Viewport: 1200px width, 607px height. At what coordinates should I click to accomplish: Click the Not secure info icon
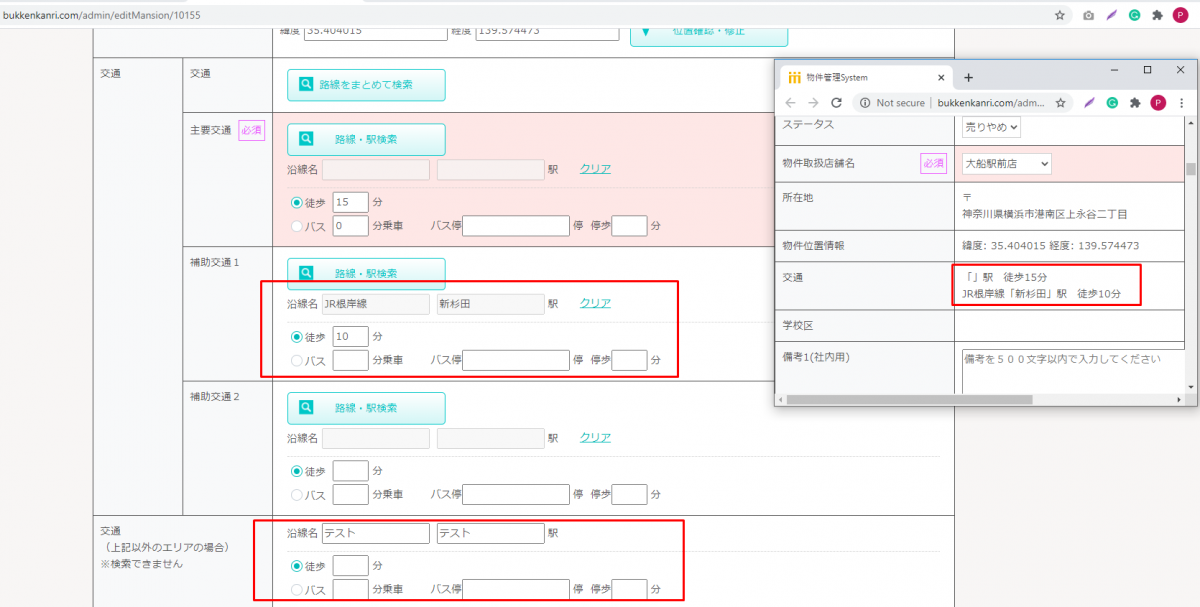click(x=863, y=103)
